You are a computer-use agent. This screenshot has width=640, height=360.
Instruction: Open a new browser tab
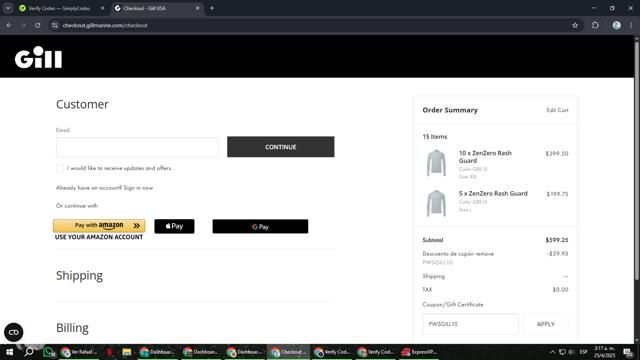212,8
